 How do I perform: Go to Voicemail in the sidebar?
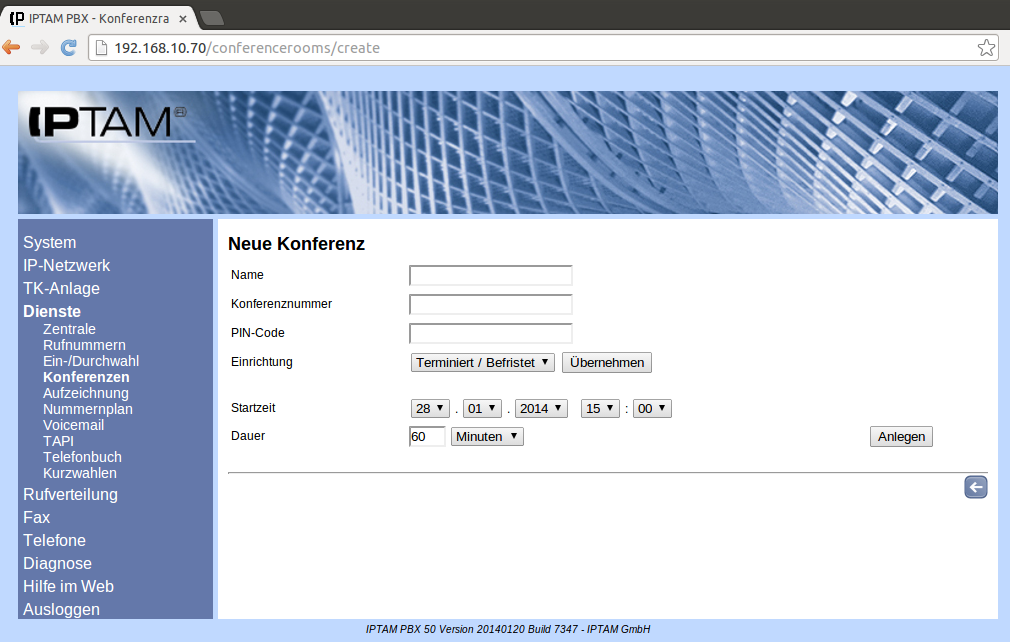[73, 425]
